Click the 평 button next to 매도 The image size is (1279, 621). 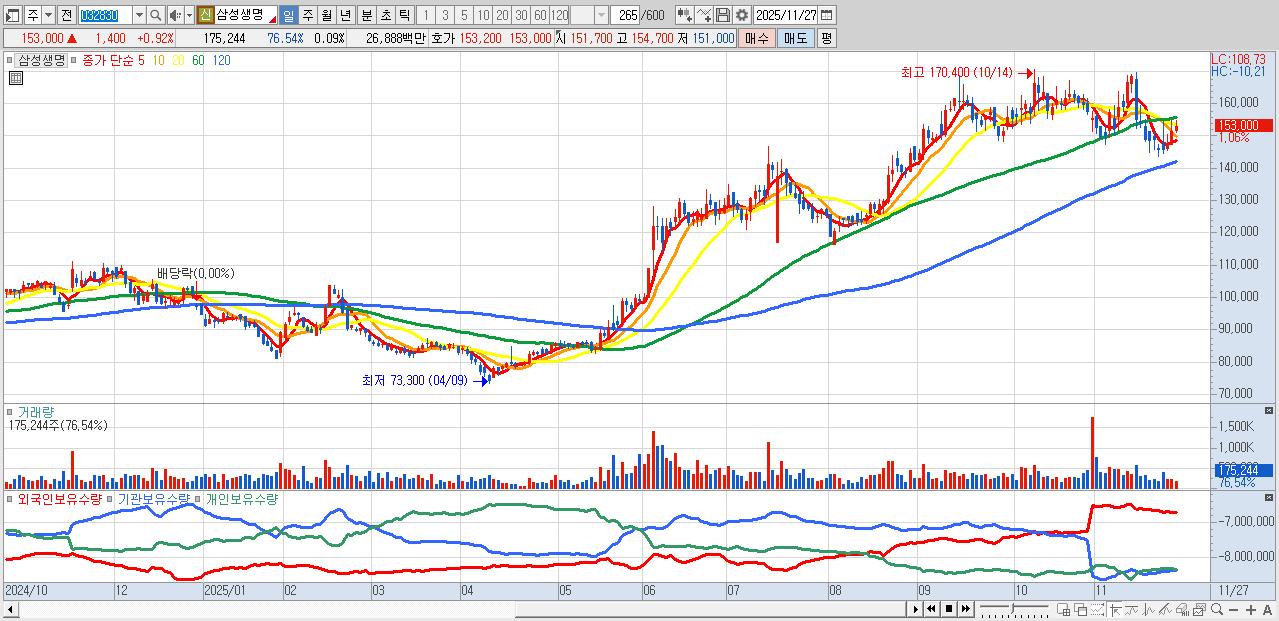click(826, 38)
